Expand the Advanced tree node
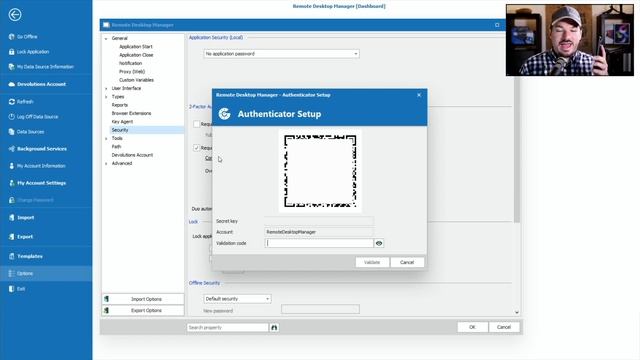The image size is (640, 360). [x=106, y=163]
